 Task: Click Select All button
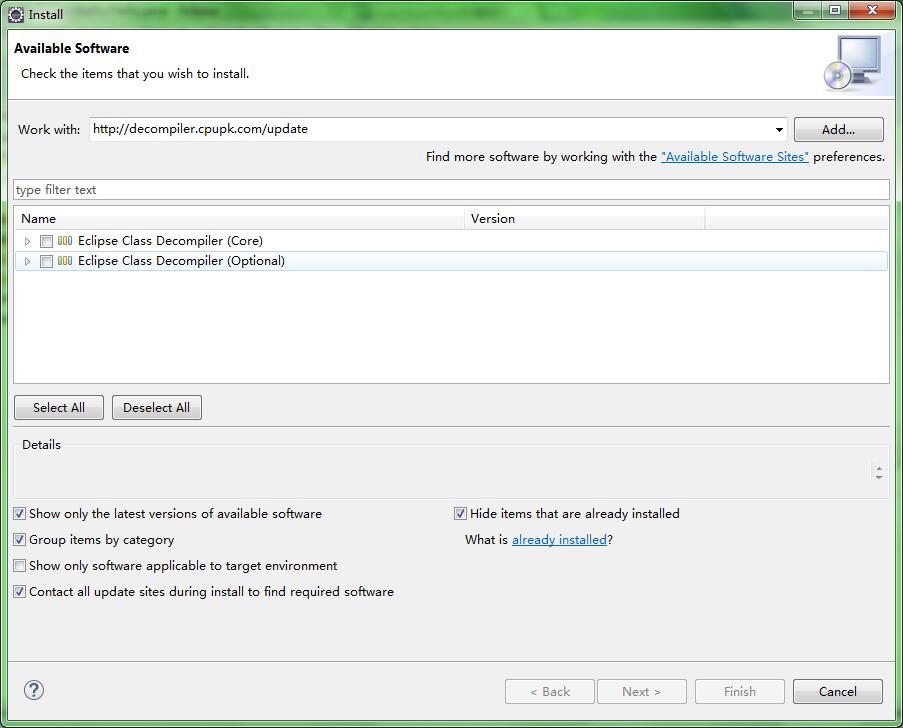pos(59,408)
